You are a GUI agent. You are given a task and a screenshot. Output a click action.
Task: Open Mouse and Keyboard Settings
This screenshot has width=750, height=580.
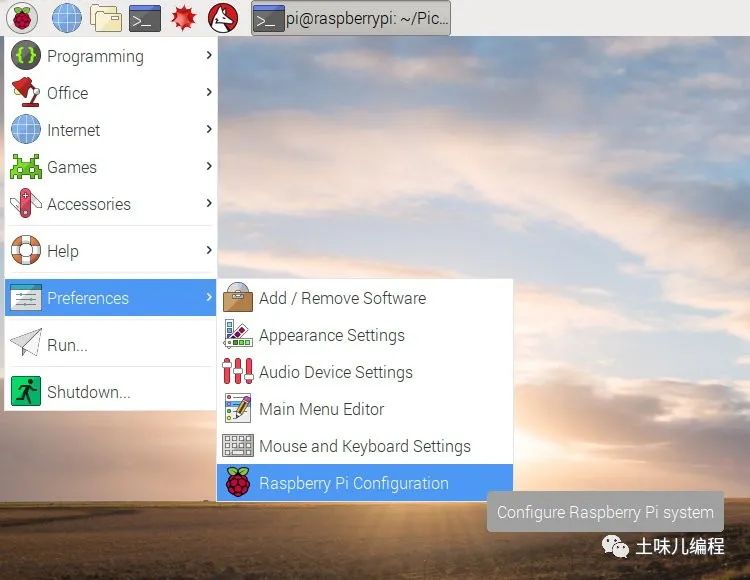click(365, 446)
